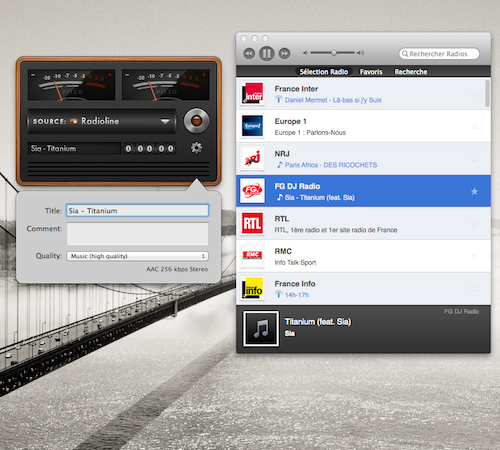This screenshot has width=500, height=450.
Task: Click the 'Sia - Titanium' recording name display
Action: click(x=74, y=148)
